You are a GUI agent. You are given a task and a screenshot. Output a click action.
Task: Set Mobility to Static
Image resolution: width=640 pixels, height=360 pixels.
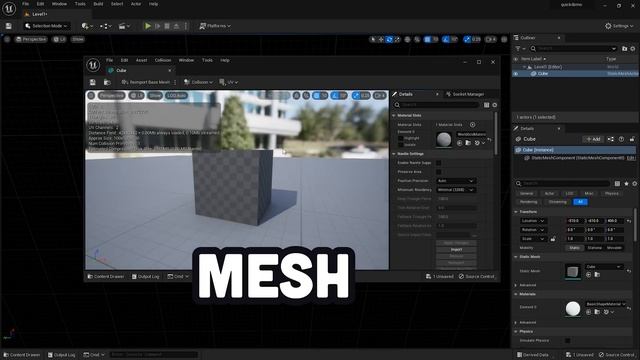pyautogui.click(x=574, y=248)
